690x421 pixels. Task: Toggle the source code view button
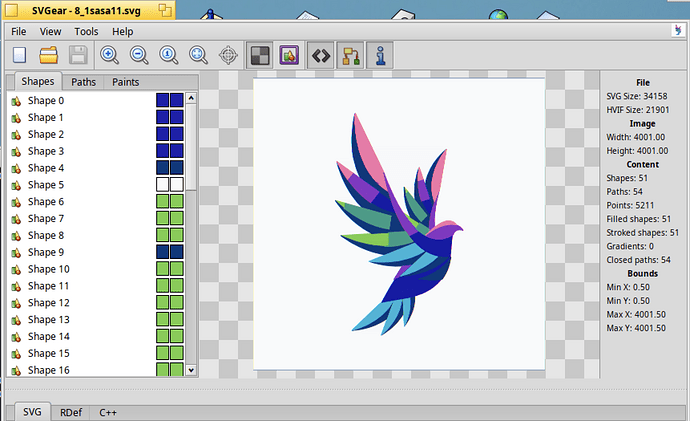(321, 55)
